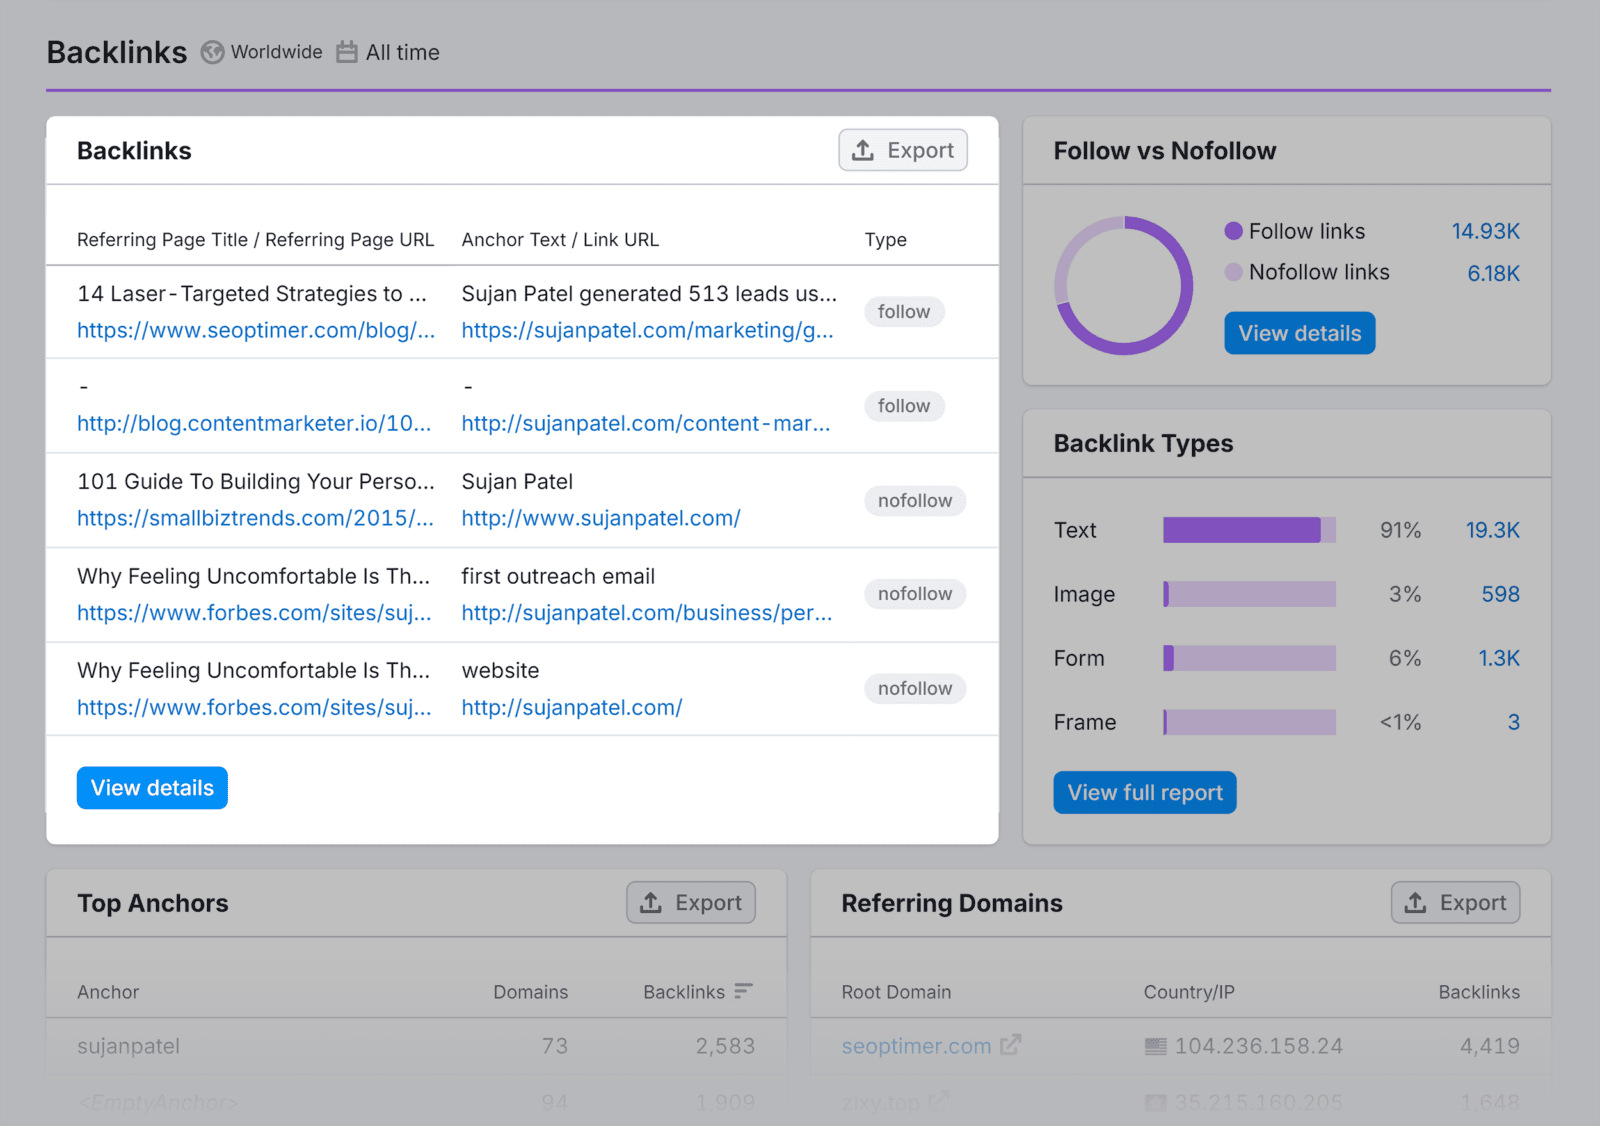Click the Follow vs Nofollow donut chart
Viewport: 1600px width, 1126px height.
pyautogui.click(x=1123, y=285)
